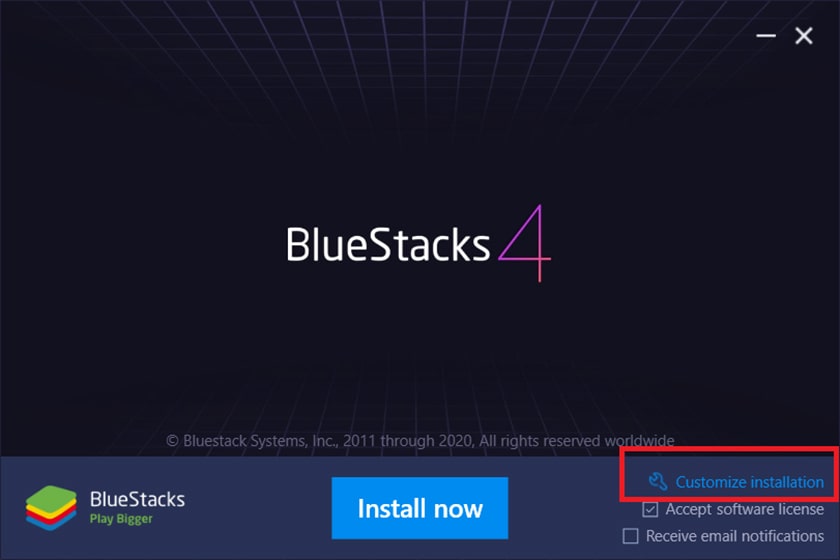Close the BlueStacks installer with the X
The image size is (840, 560).
[x=804, y=36]
